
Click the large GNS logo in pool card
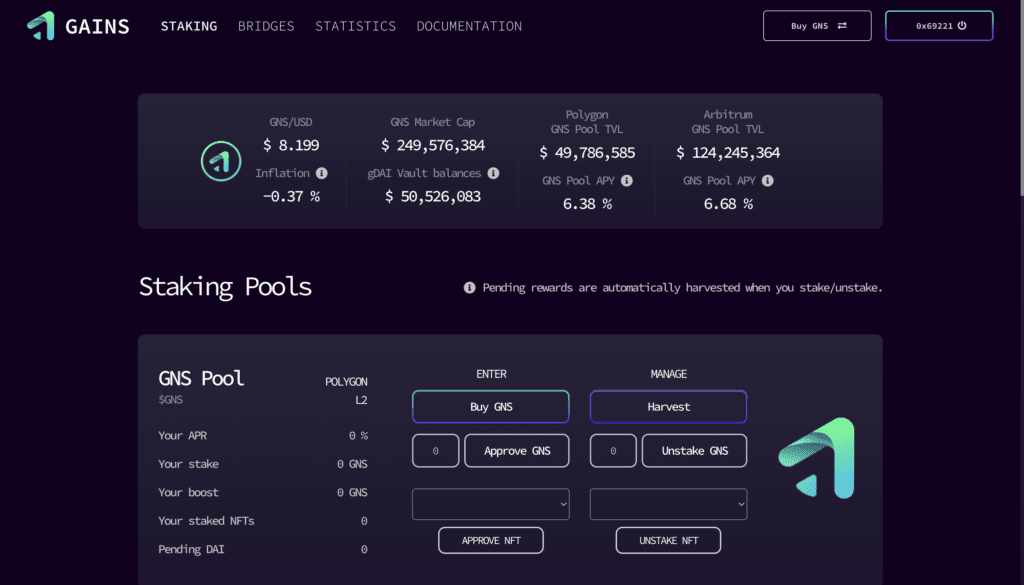(817, 458)
